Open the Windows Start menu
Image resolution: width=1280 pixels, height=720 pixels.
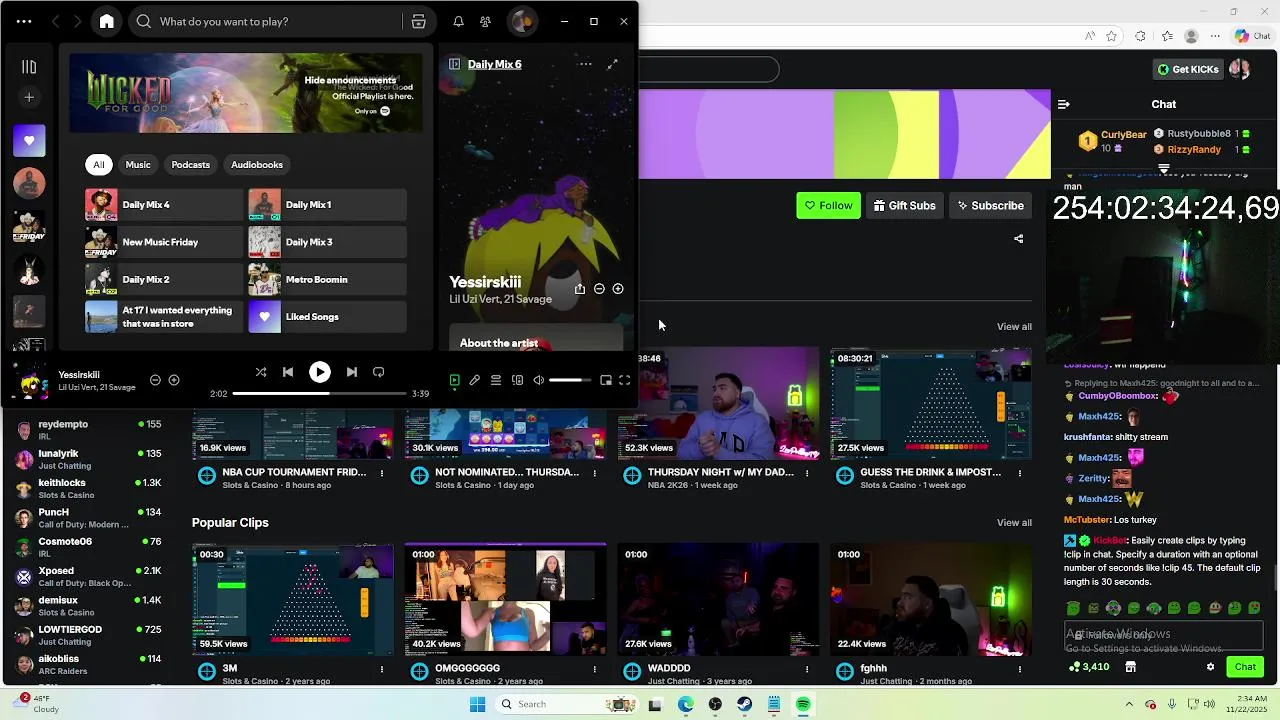(477, 704)
